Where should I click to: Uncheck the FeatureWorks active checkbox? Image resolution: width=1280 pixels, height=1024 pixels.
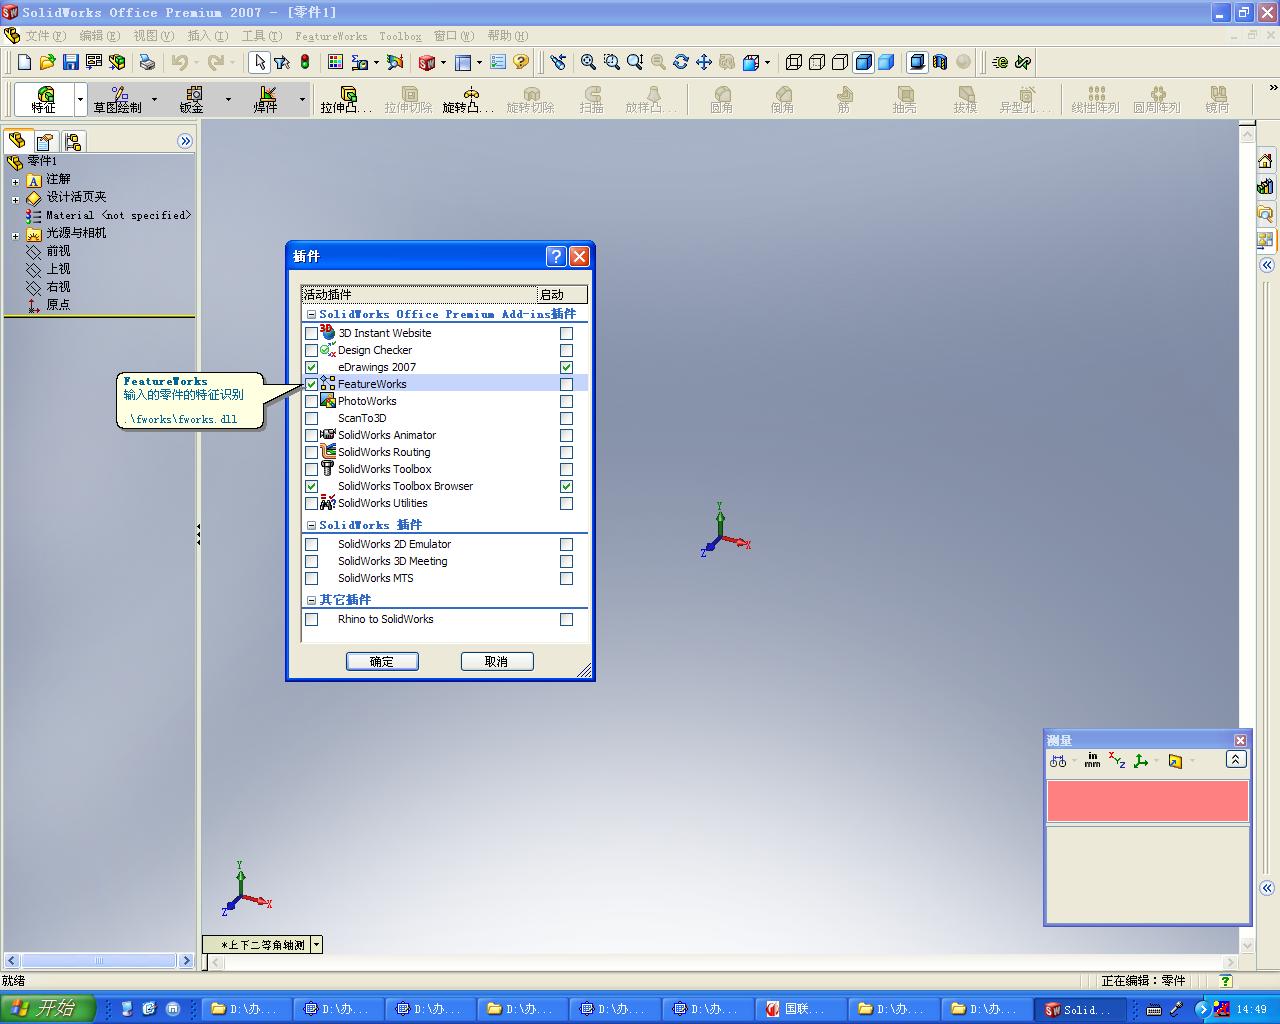tap(312, 385)
